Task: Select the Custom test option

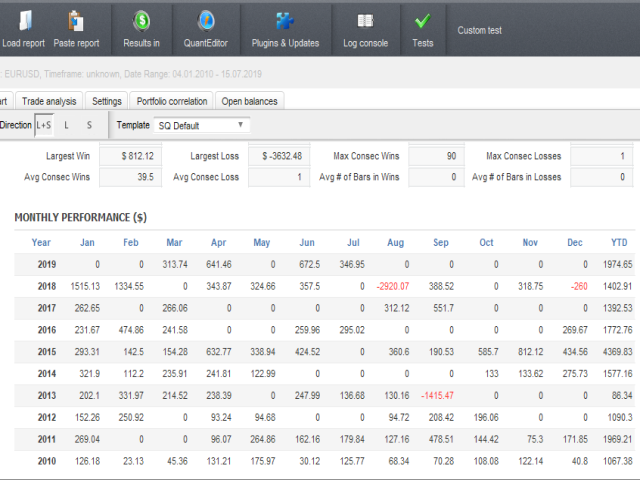Action: [x=479, y=30]
